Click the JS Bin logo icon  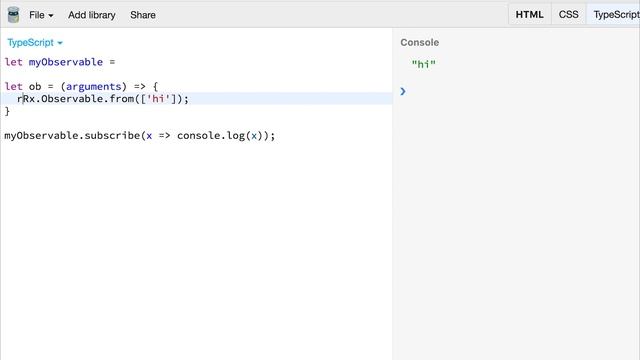coord(13,15)
